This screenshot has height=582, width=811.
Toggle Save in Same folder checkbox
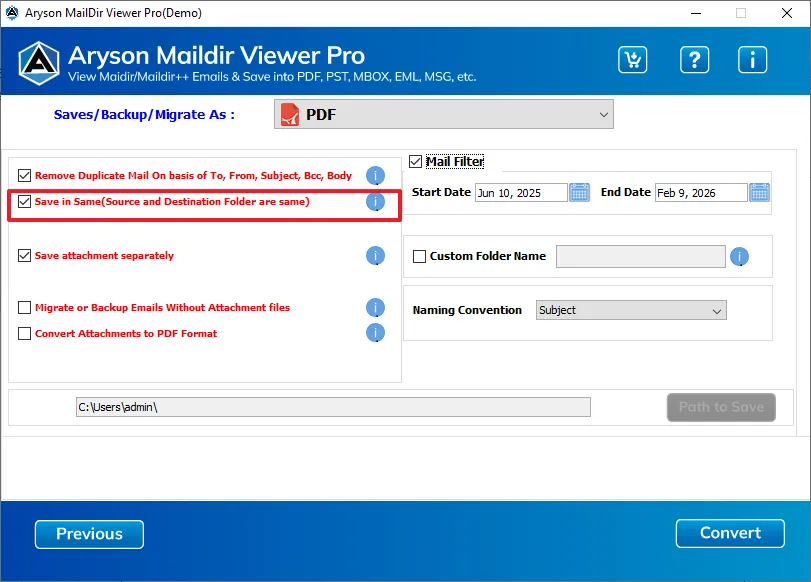point(24,202)
